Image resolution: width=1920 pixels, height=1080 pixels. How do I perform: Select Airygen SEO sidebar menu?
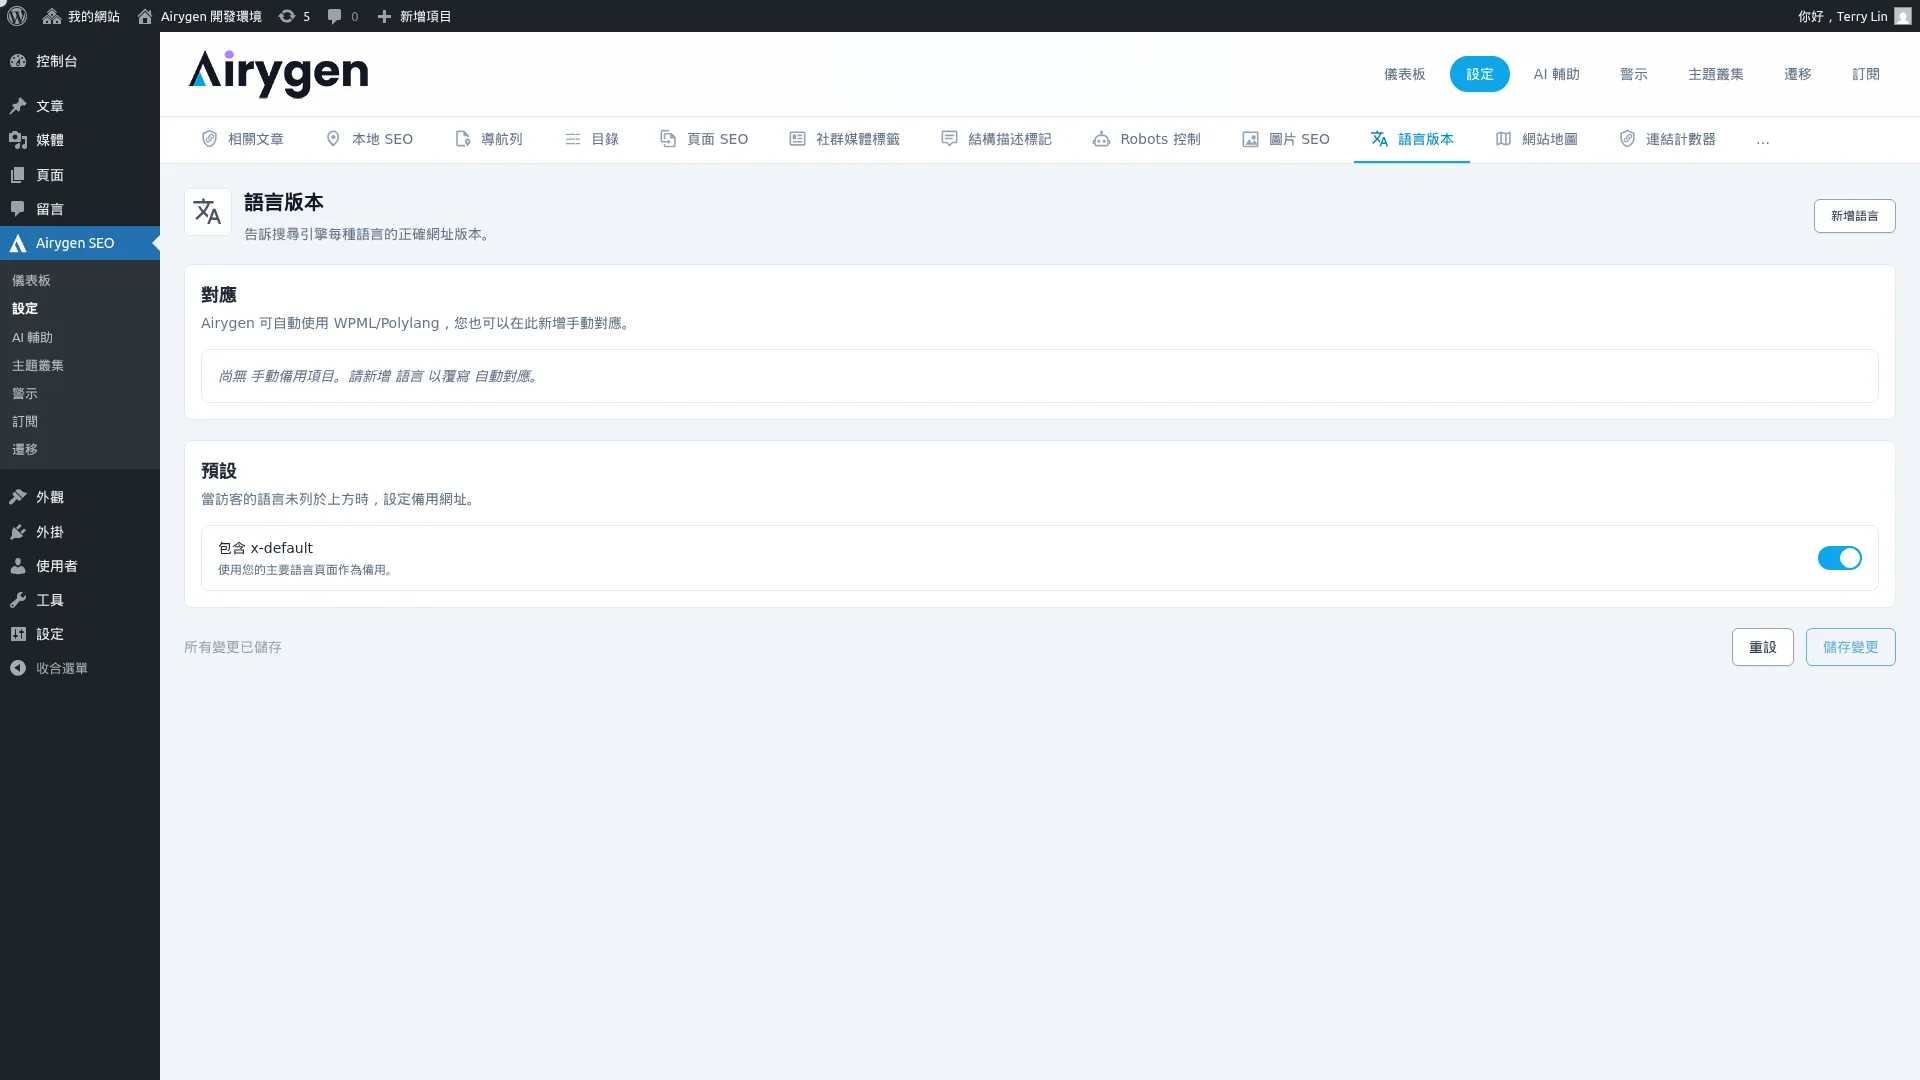[x=80, y=243]
